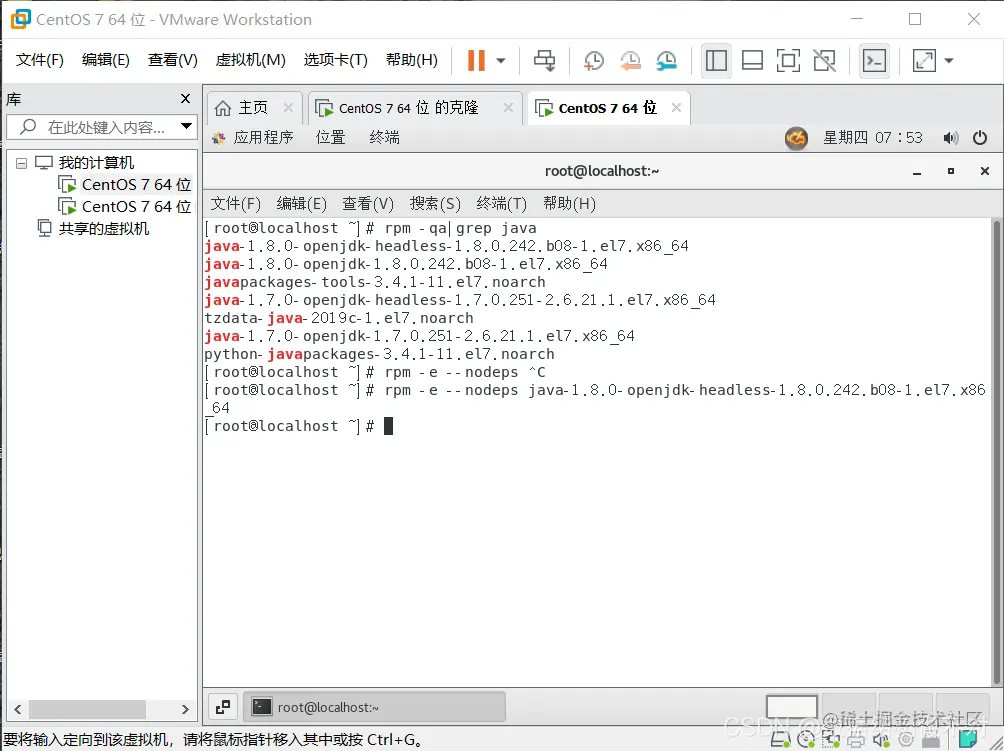Open the terminal 帮助(H) menu
This screenshot has height=751, width=1004.
tap(569, 204)
